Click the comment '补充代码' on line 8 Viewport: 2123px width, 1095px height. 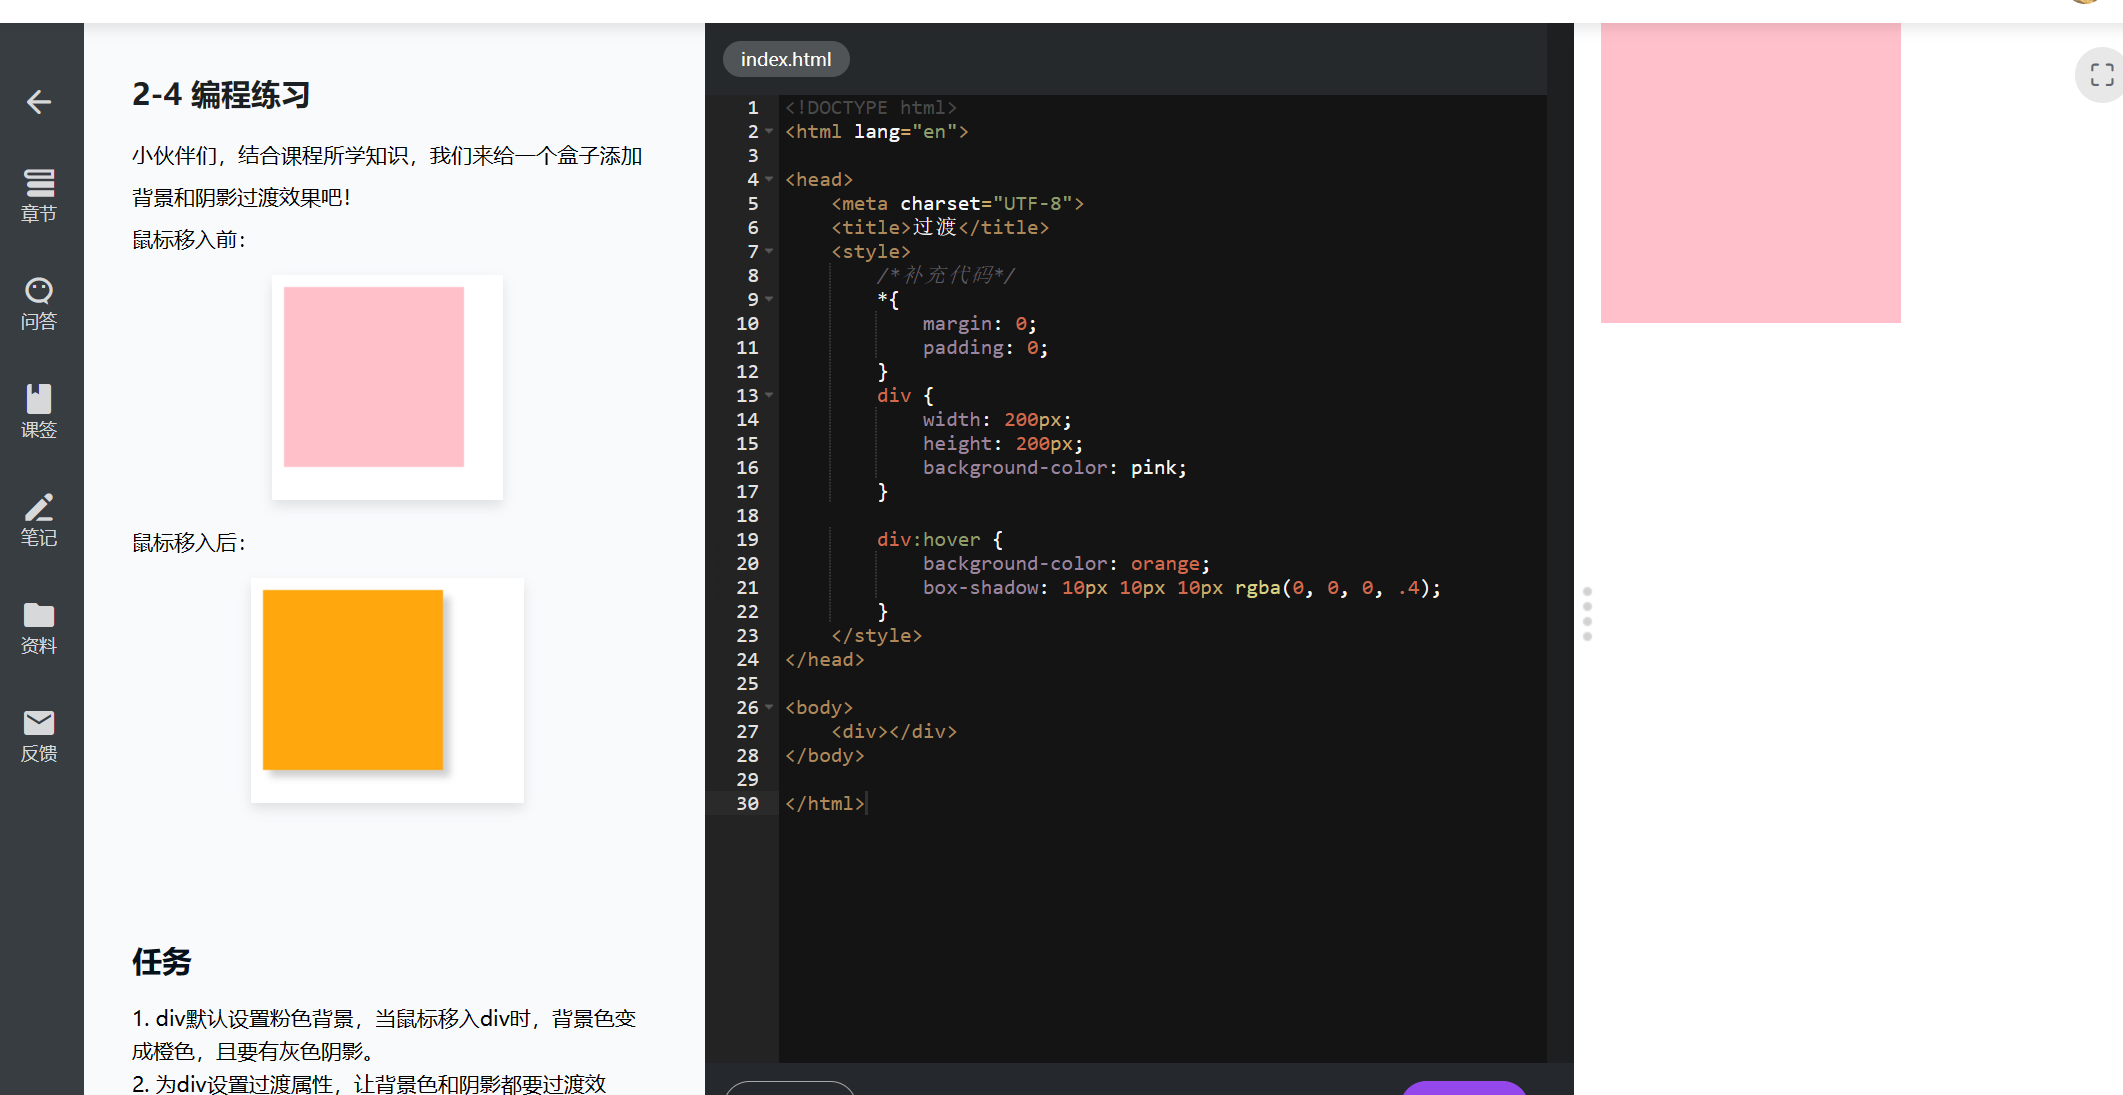click(x=947, y=276)
